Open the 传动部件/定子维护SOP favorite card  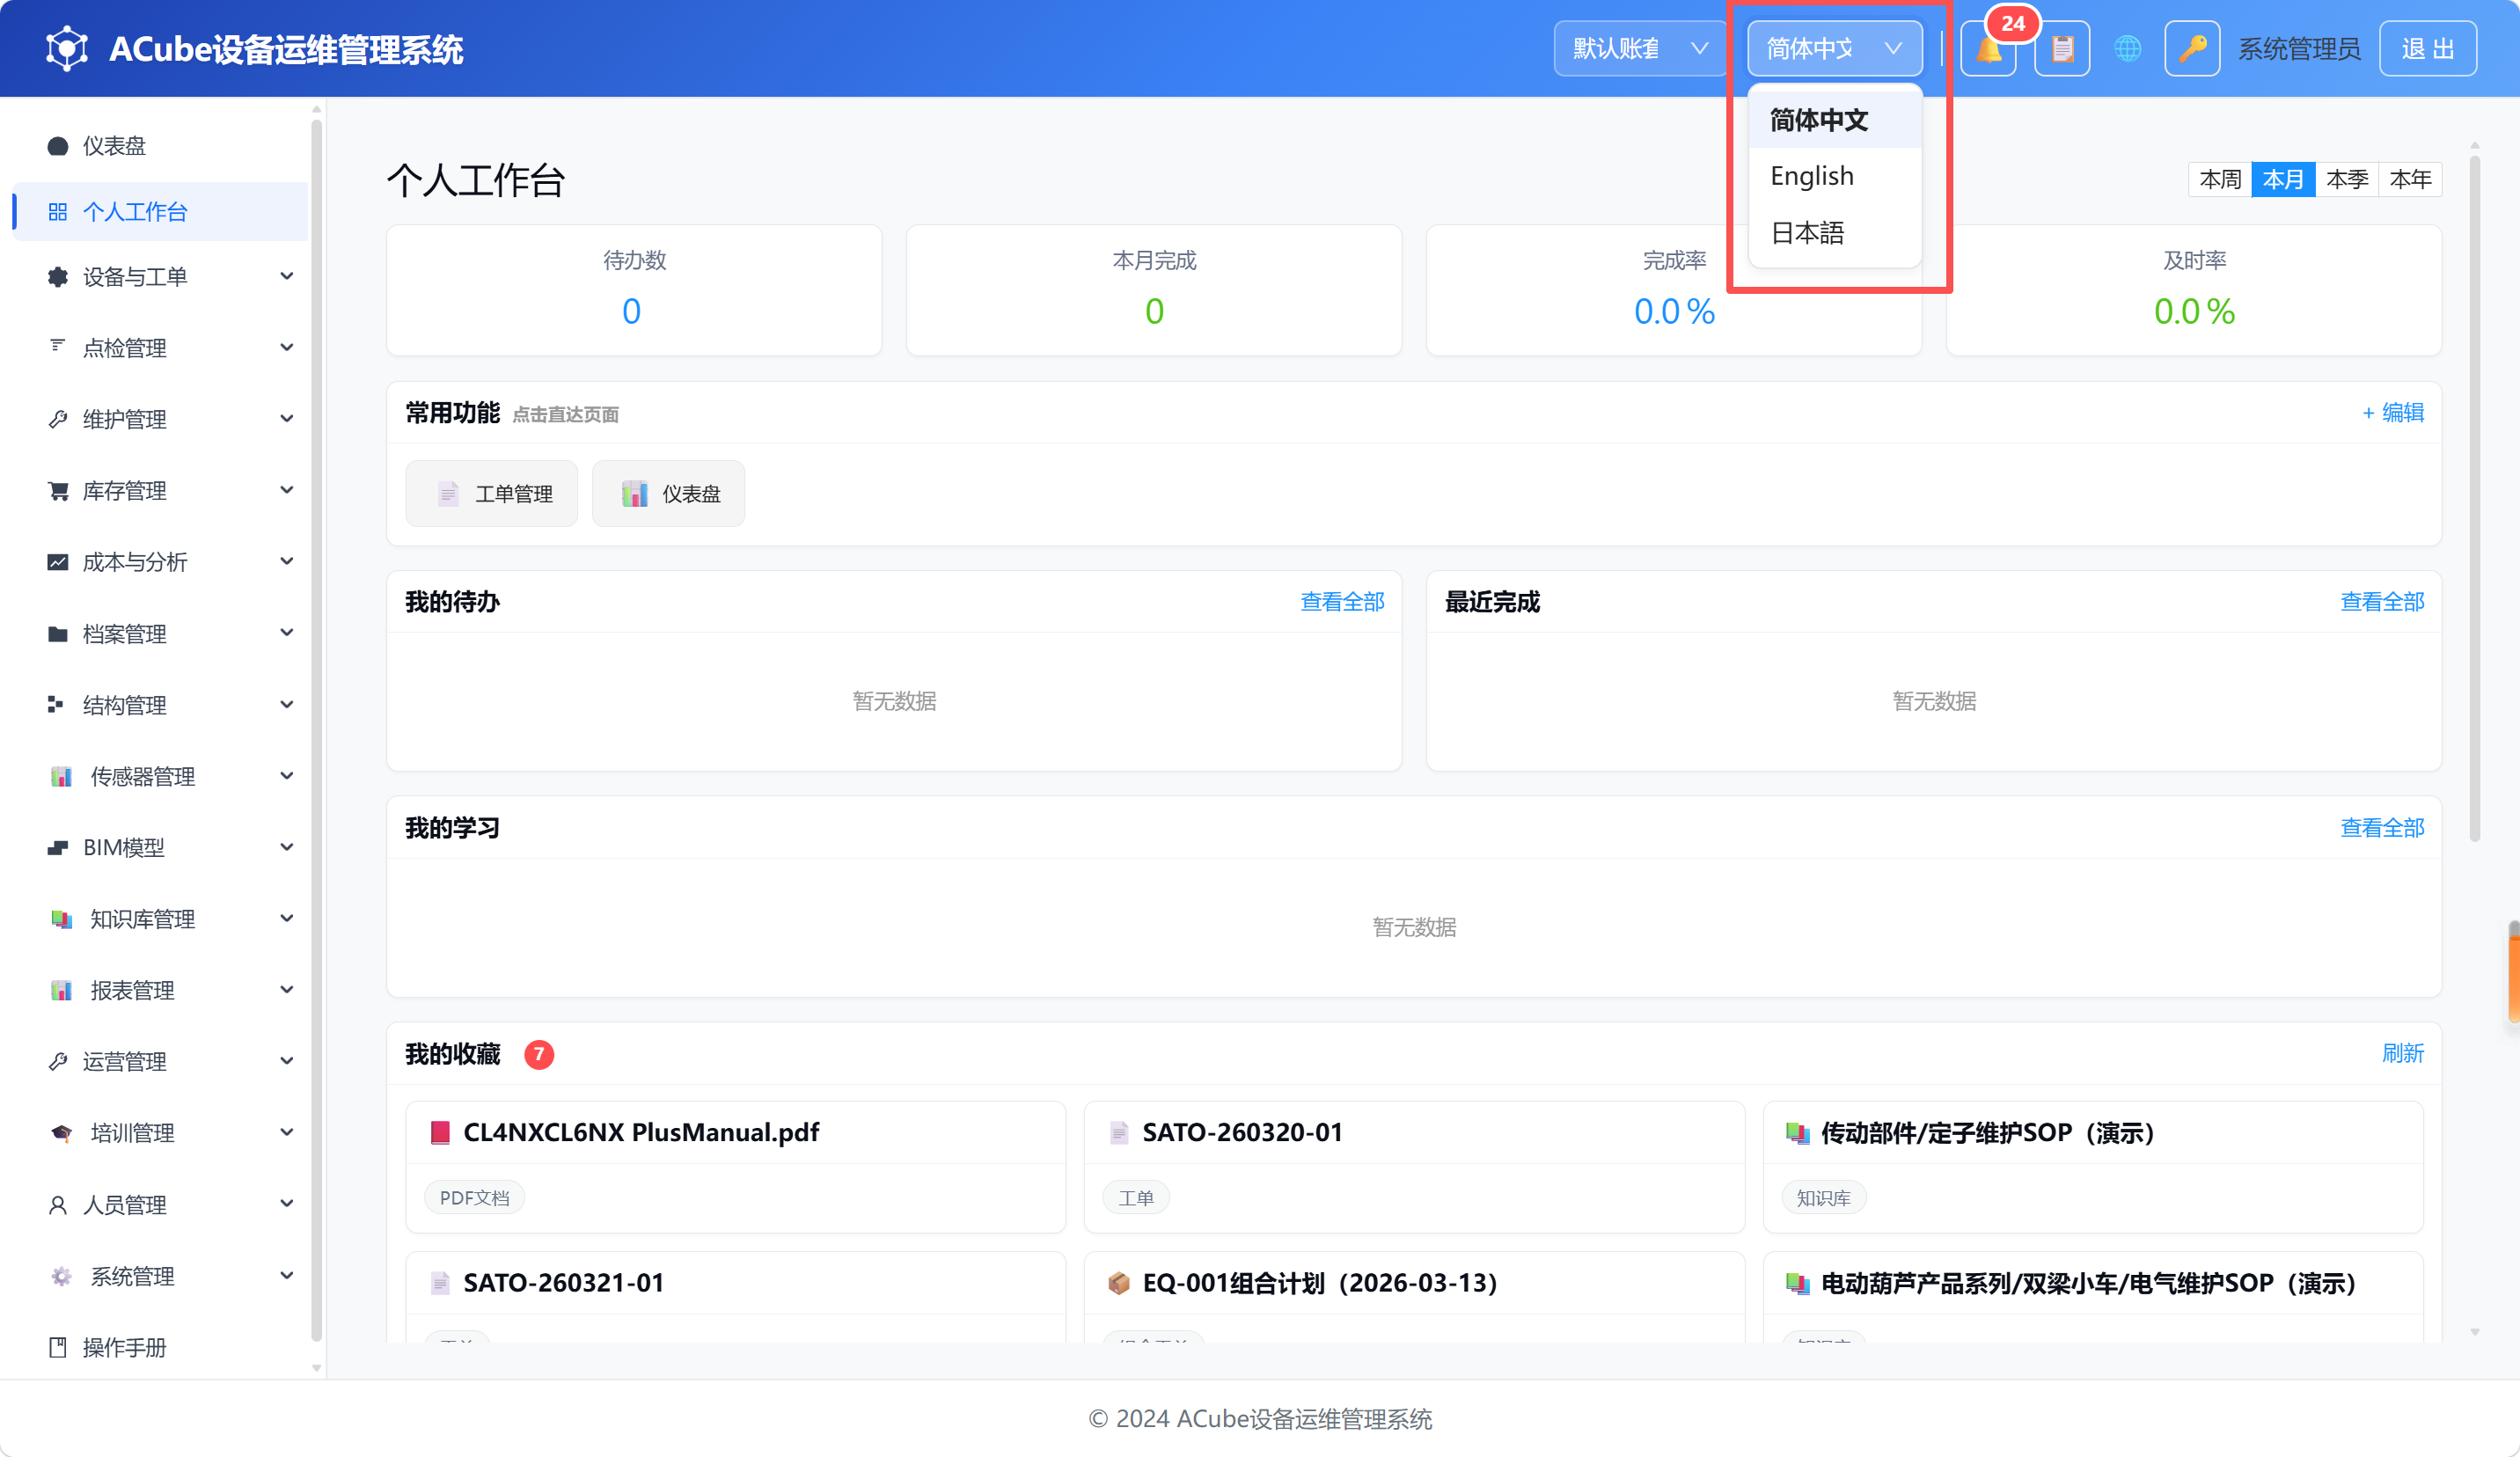point(2092,1166)
